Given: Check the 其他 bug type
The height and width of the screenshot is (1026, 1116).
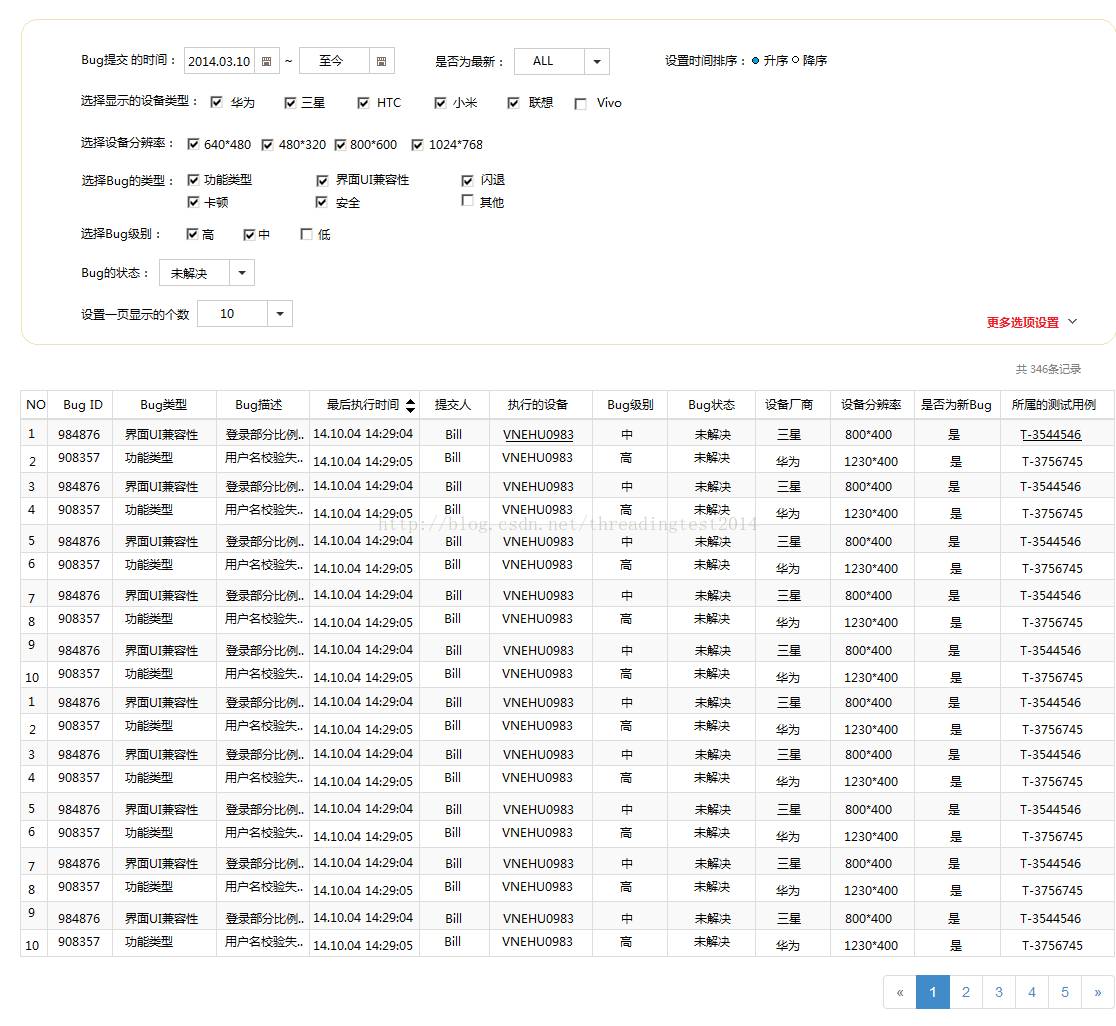Looking at the screenshot, I should (467, 201).
